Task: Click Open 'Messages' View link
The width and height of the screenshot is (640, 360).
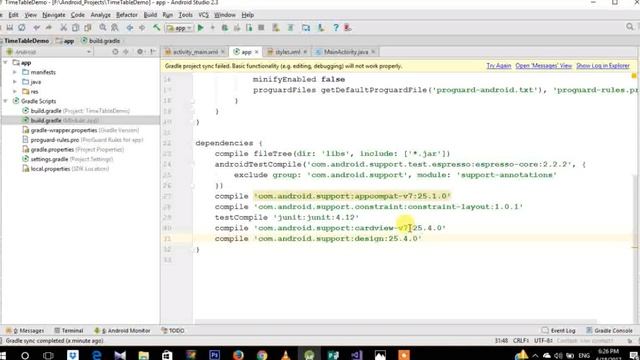Action: [544, 66]
